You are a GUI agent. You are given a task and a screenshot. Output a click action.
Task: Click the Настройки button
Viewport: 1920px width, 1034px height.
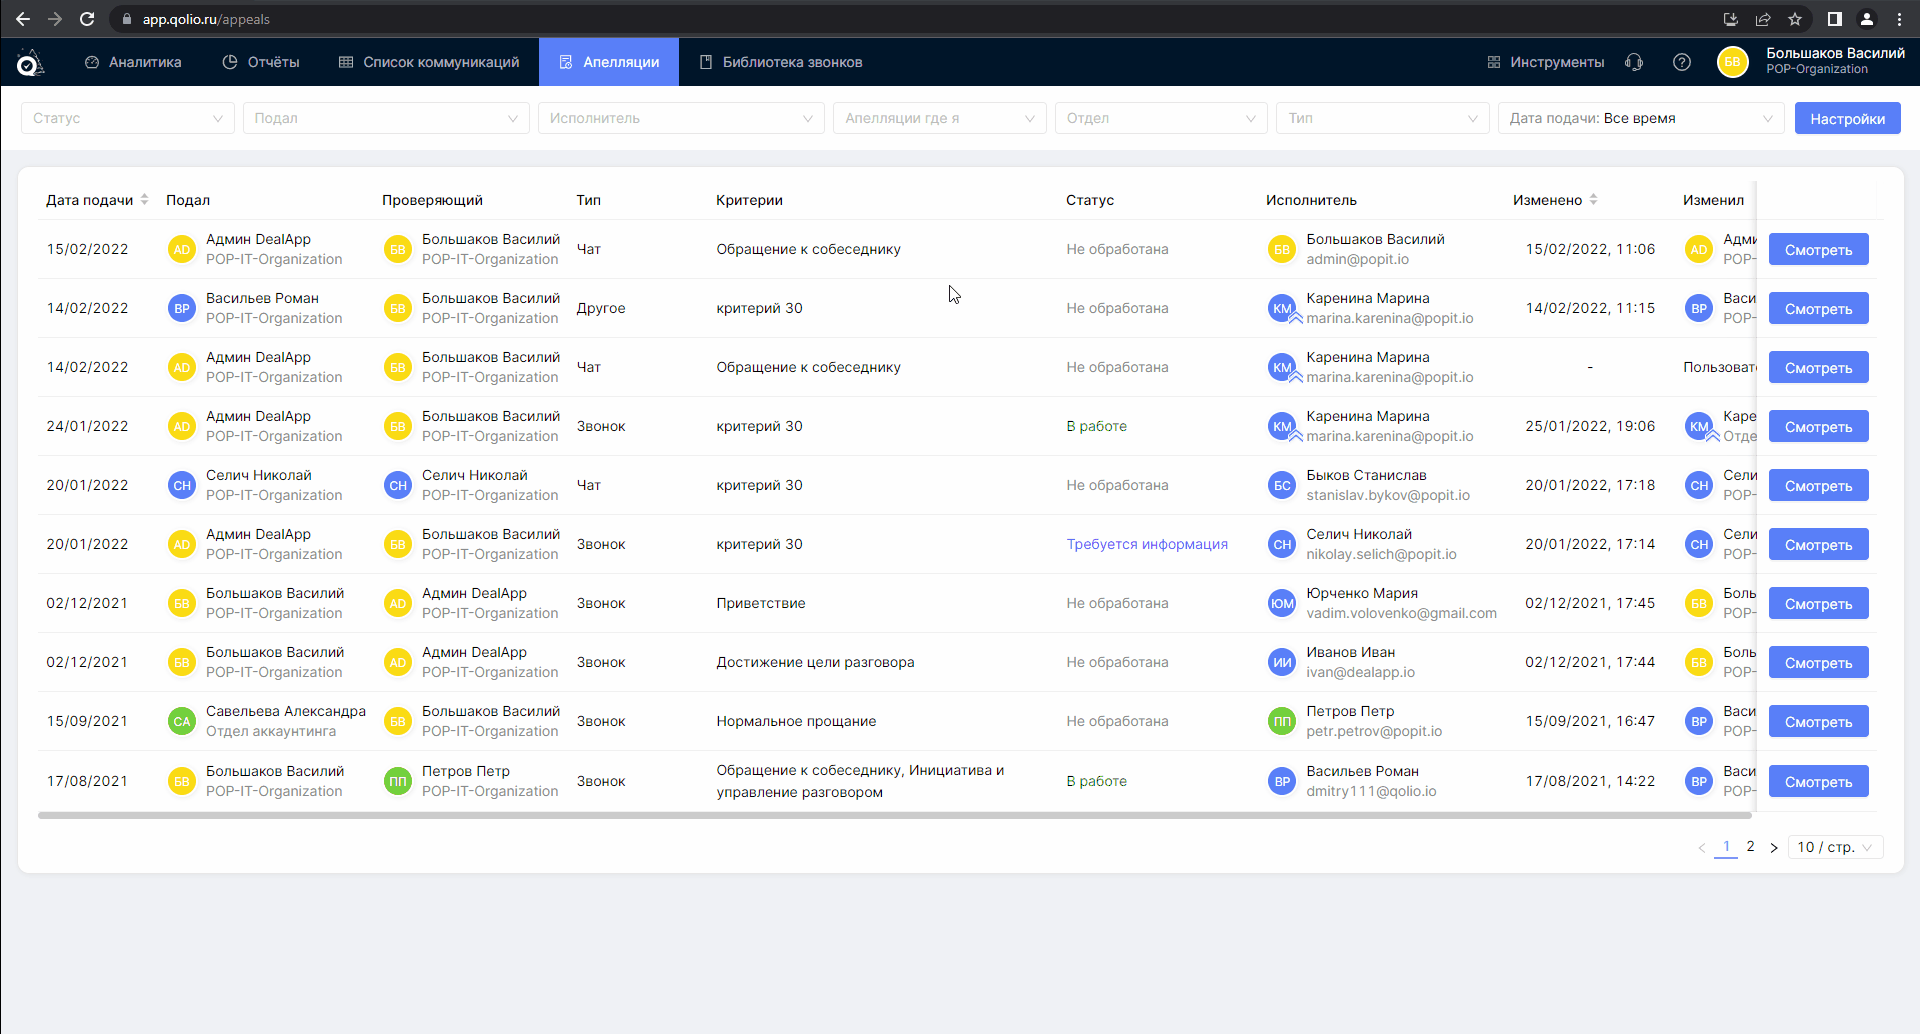pos(1847,119)
